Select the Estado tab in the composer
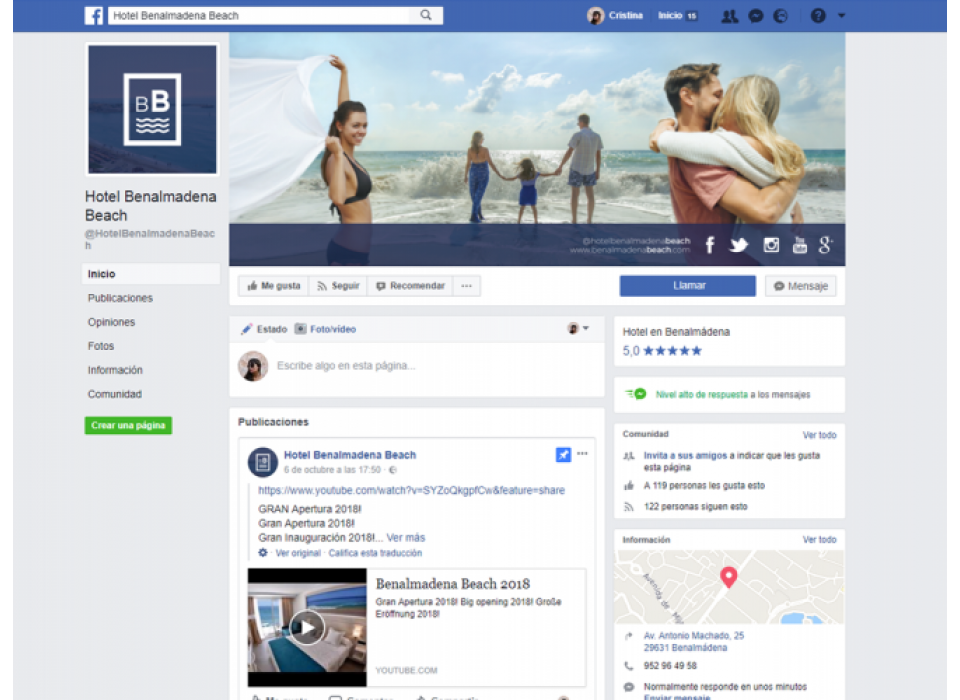The width and height of the screenshot is (960, 700). tap(264, 329)
